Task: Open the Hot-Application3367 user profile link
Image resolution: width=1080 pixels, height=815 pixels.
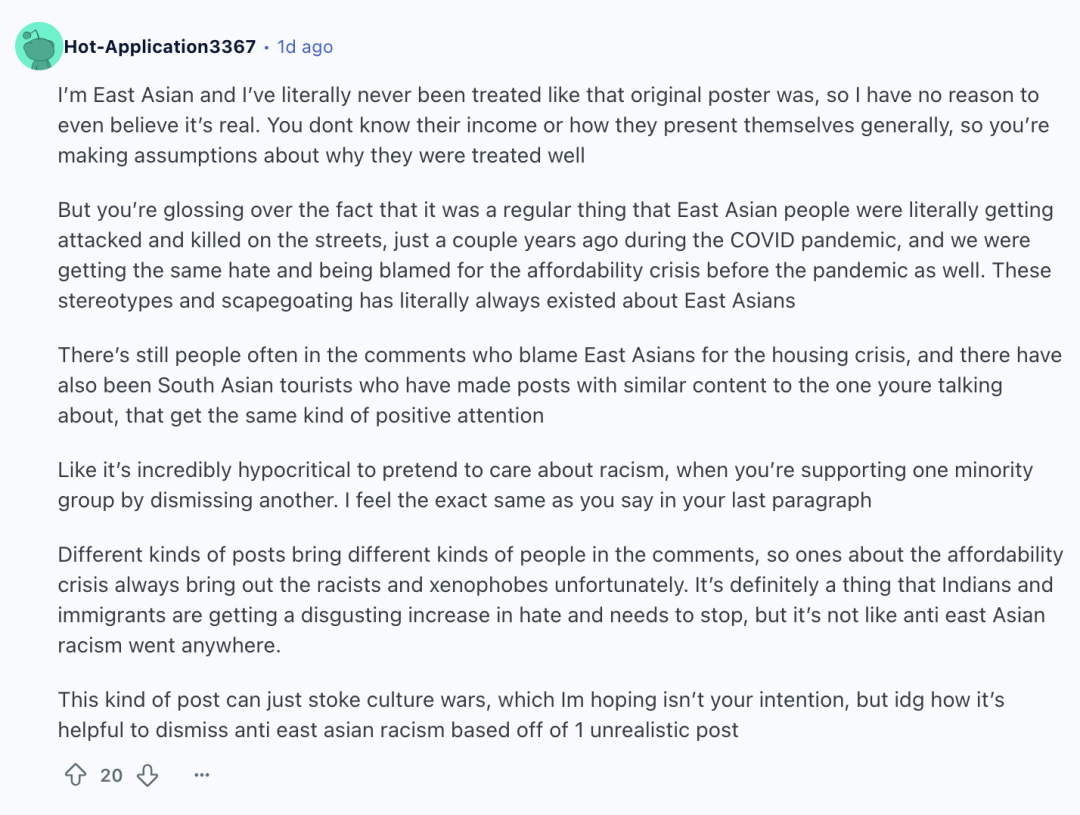Action: pyautogui.click(x=160, y=47)
